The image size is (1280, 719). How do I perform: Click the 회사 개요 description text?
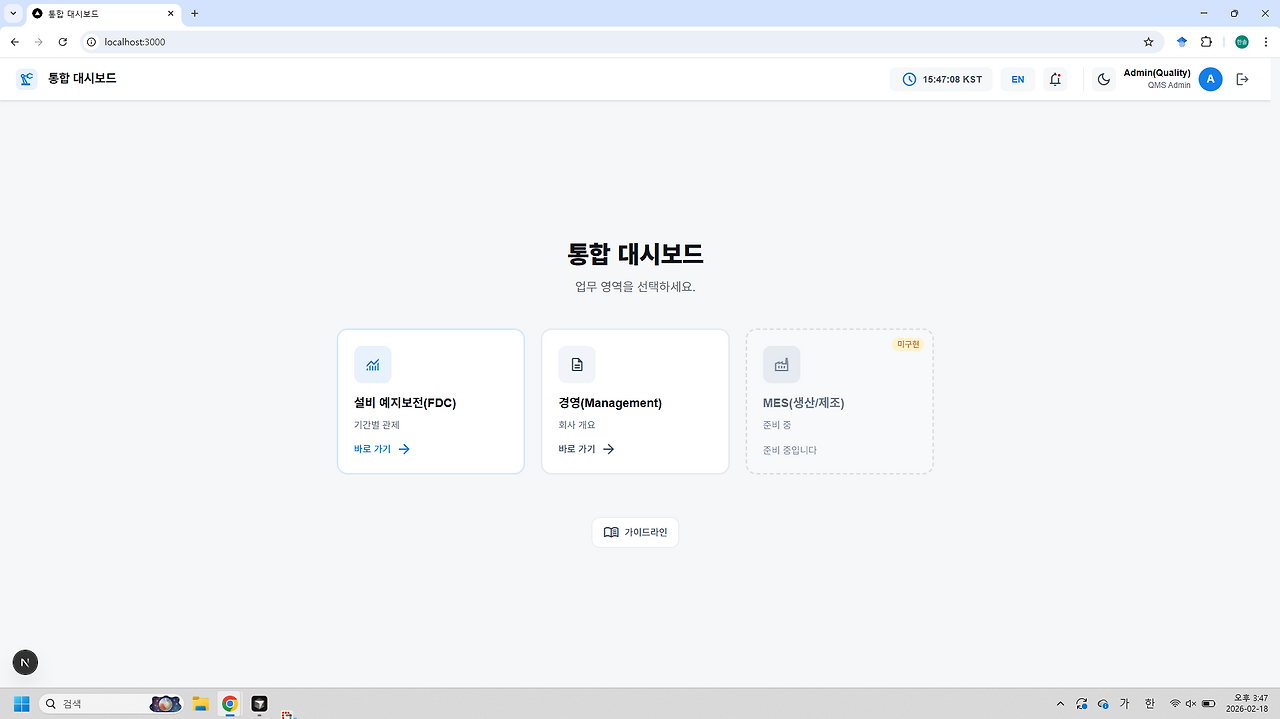[x=577, y=425]
